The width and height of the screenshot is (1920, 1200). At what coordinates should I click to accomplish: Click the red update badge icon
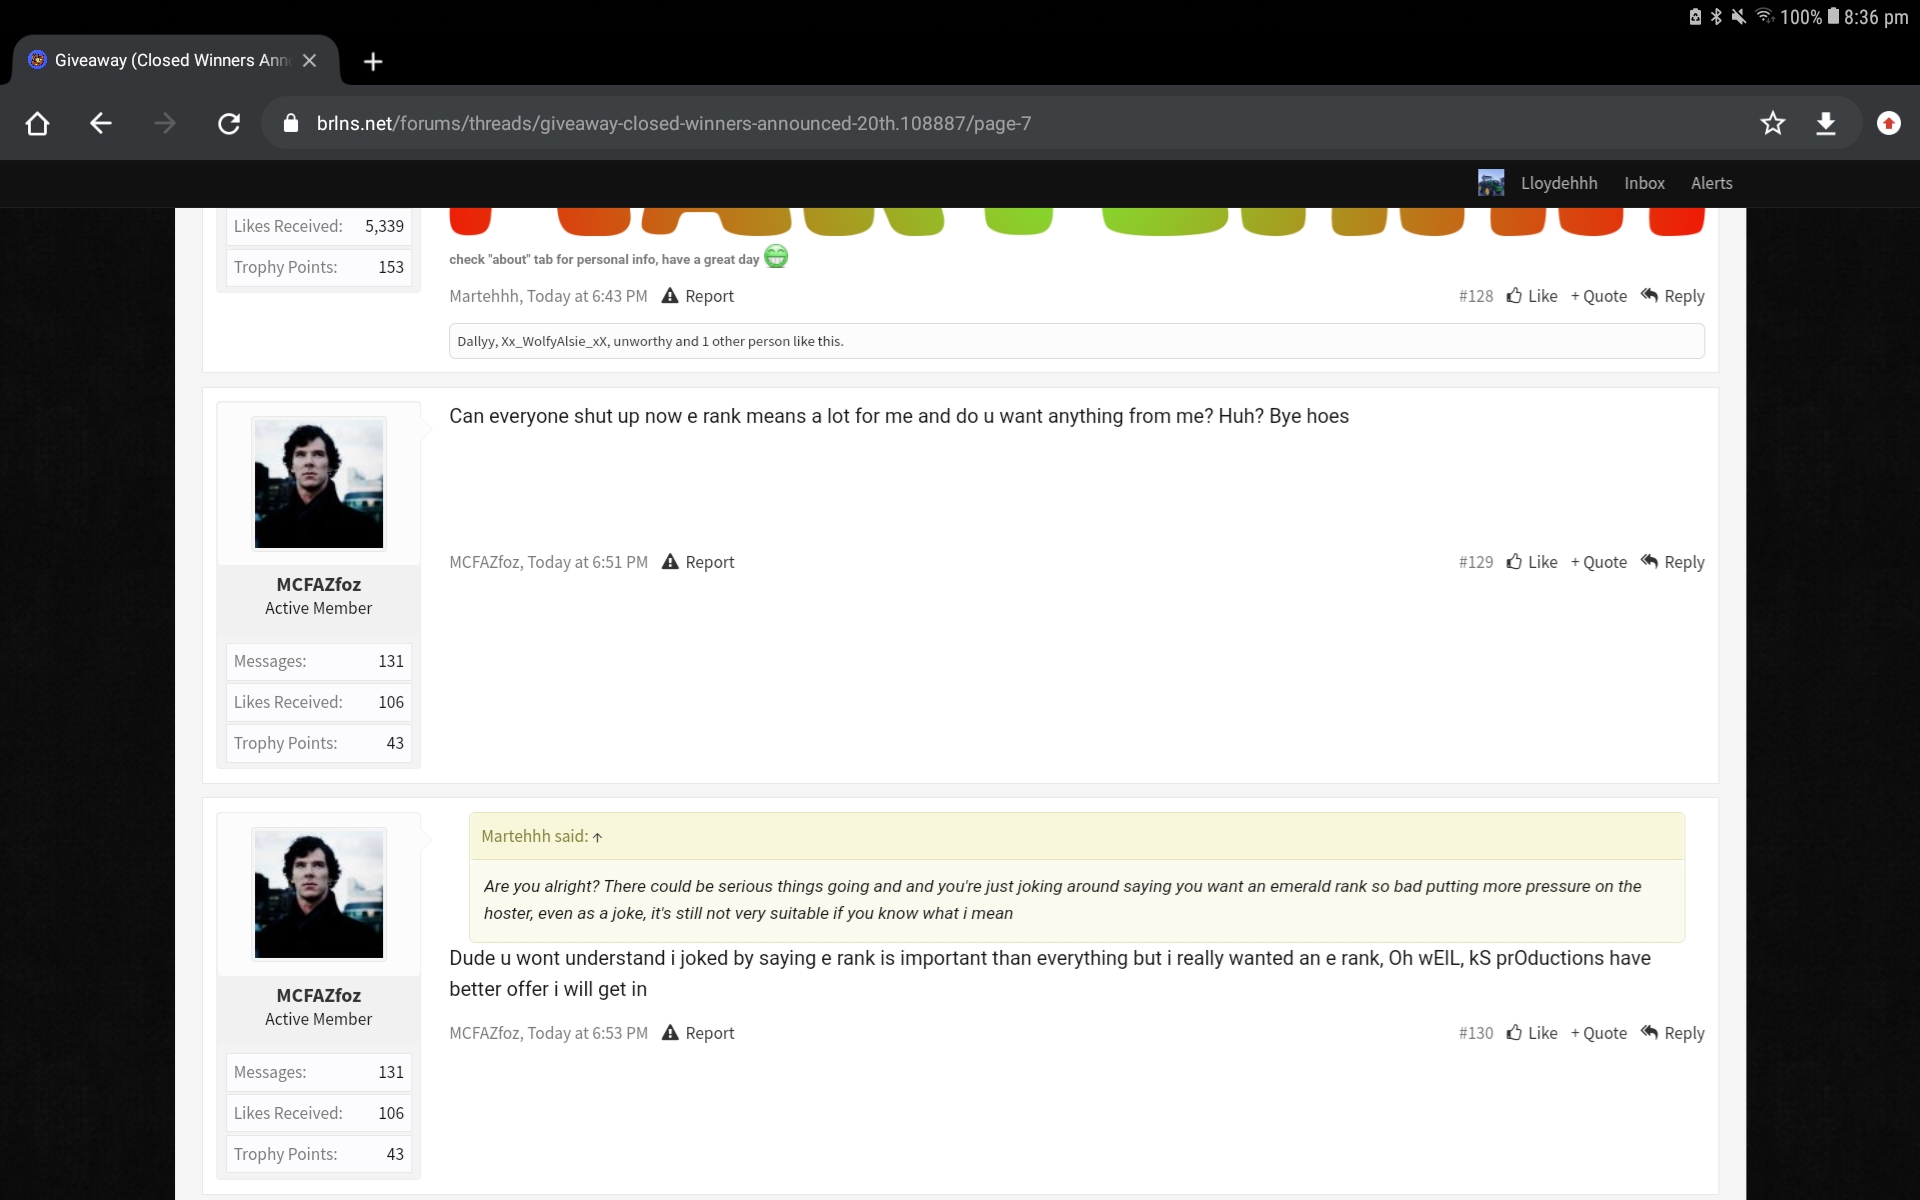(x=1889, y=123)
